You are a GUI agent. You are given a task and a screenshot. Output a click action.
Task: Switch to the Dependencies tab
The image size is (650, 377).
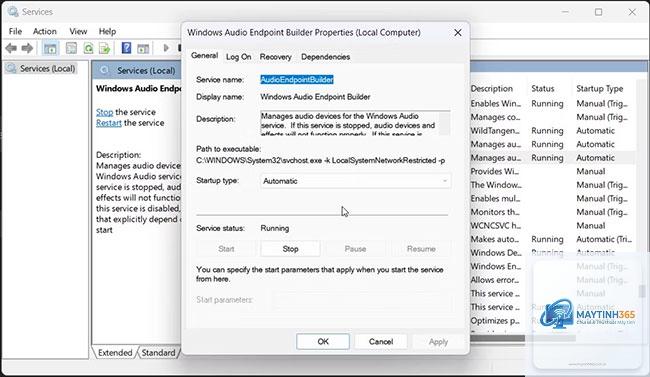point(325,57)
